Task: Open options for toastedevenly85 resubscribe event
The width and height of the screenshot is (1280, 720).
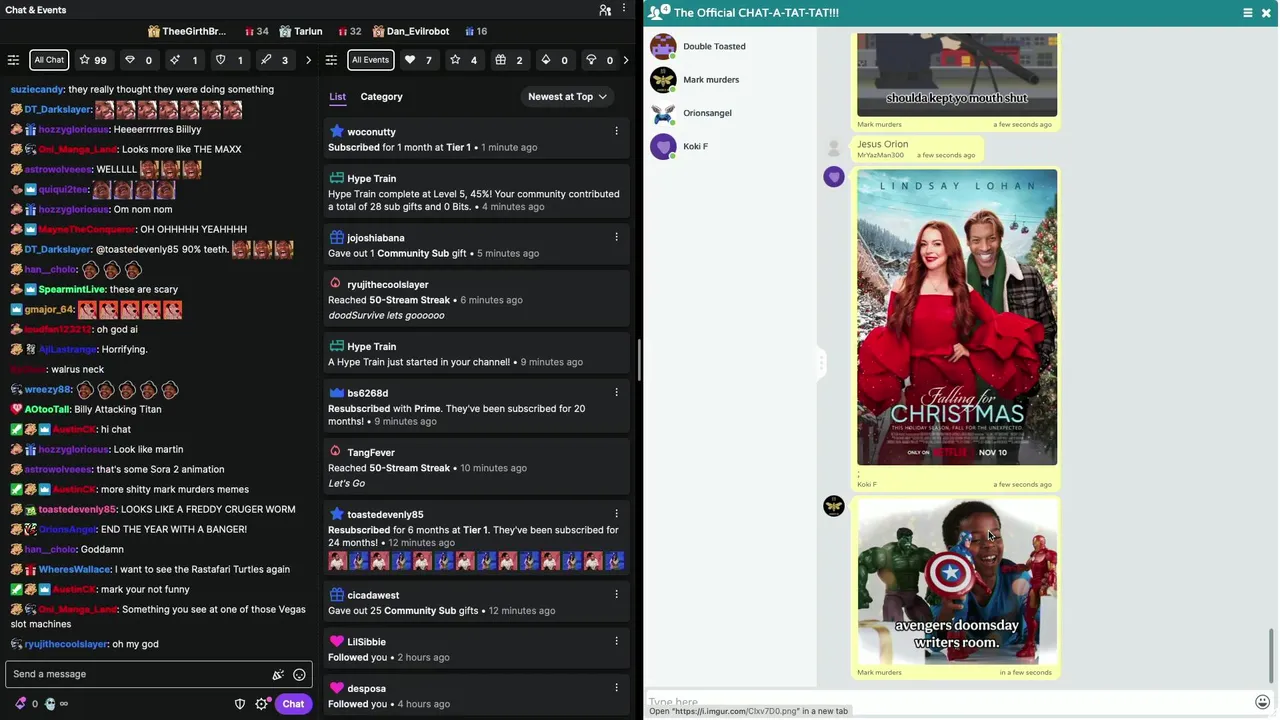Action: 616,513
